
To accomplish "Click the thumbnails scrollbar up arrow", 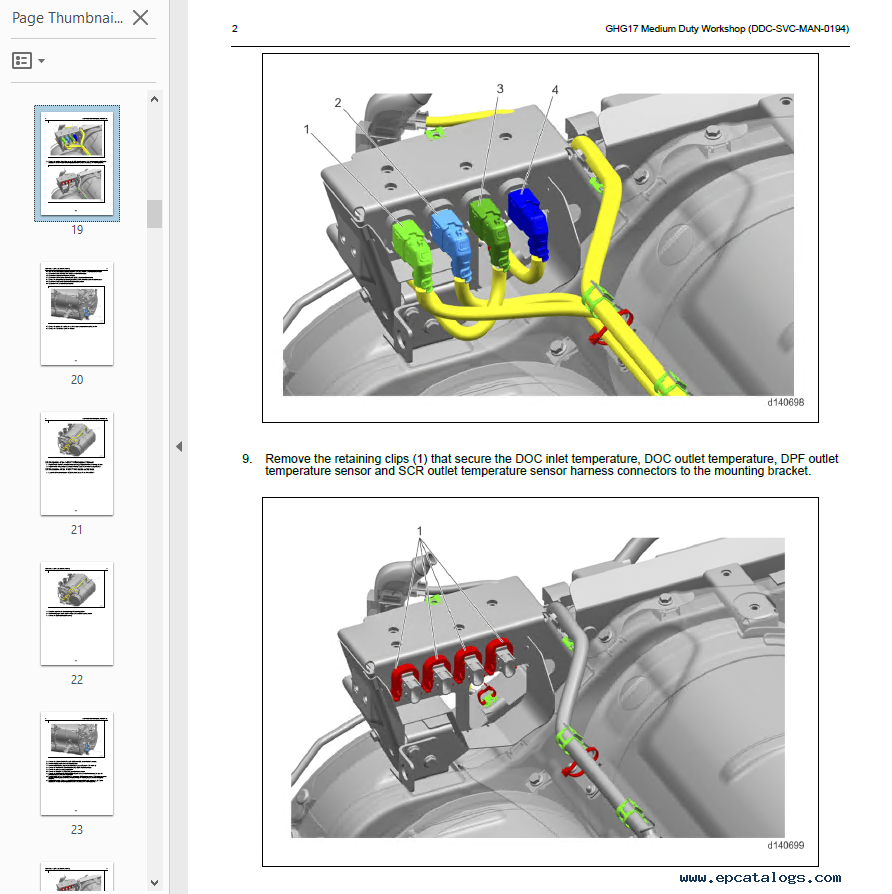I will [154, 98].
